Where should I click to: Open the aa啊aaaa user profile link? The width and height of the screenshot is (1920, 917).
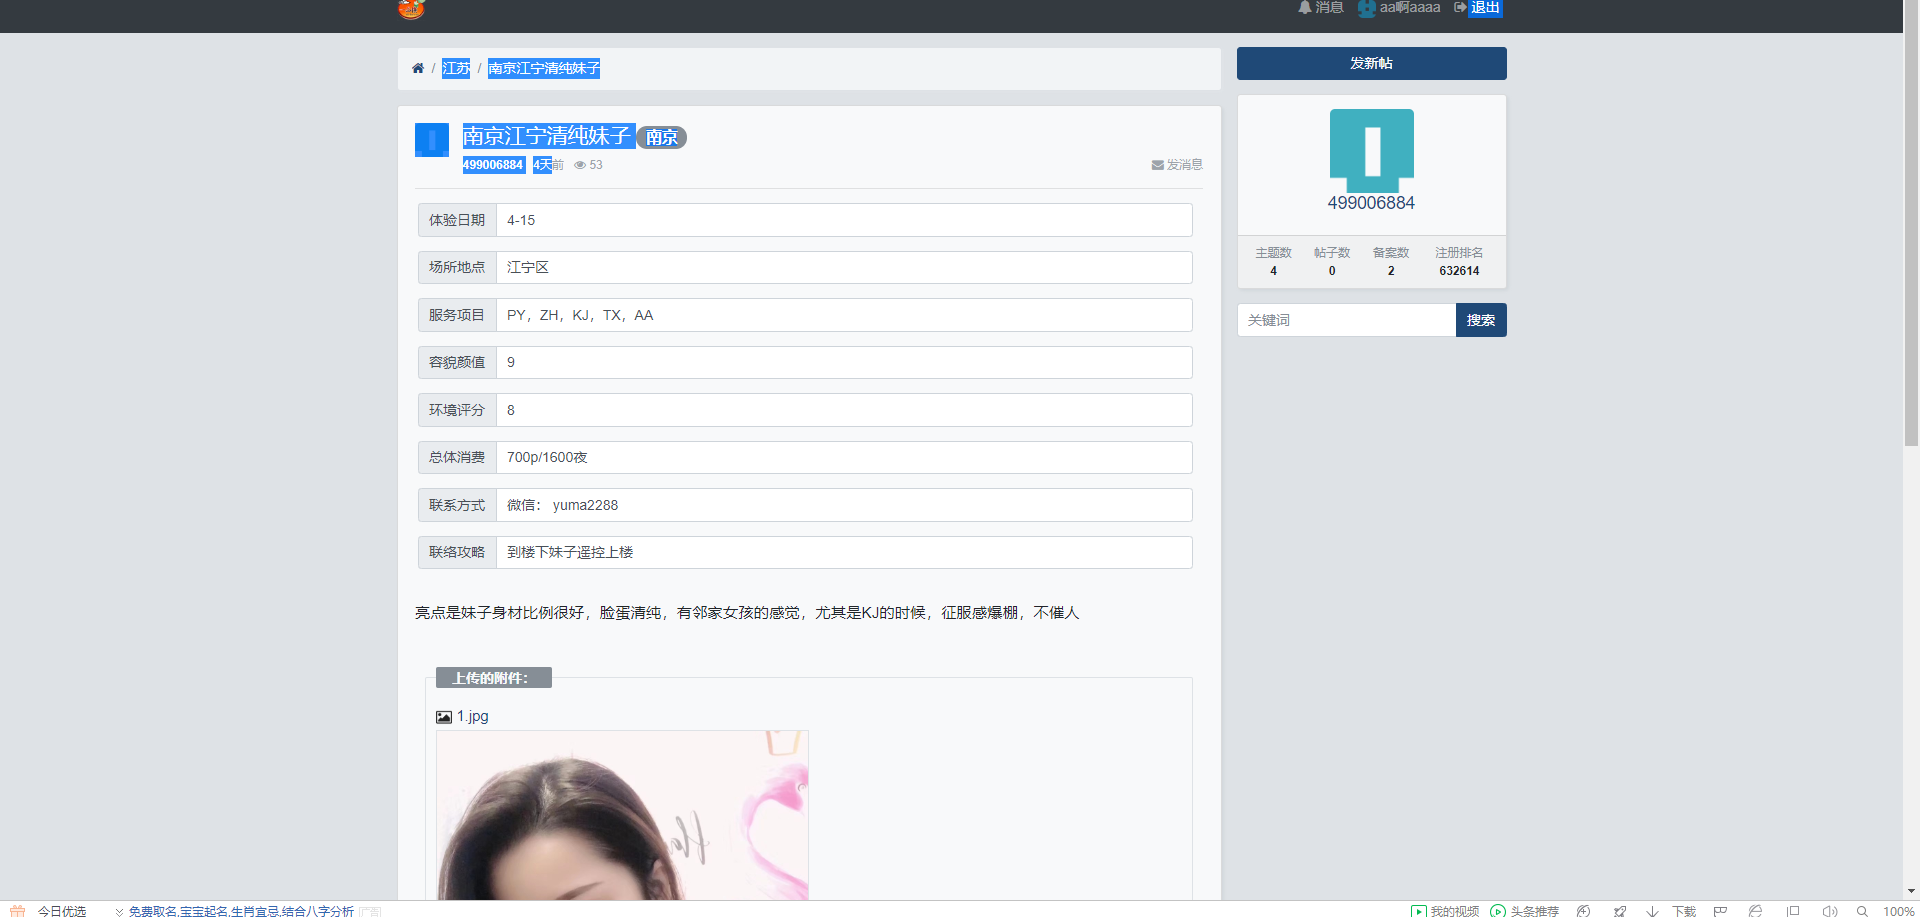[x=1409, y=8]
